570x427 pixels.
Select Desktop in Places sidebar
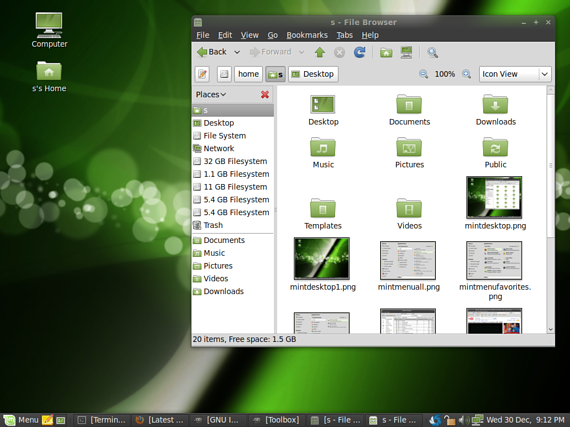[233, 123]
